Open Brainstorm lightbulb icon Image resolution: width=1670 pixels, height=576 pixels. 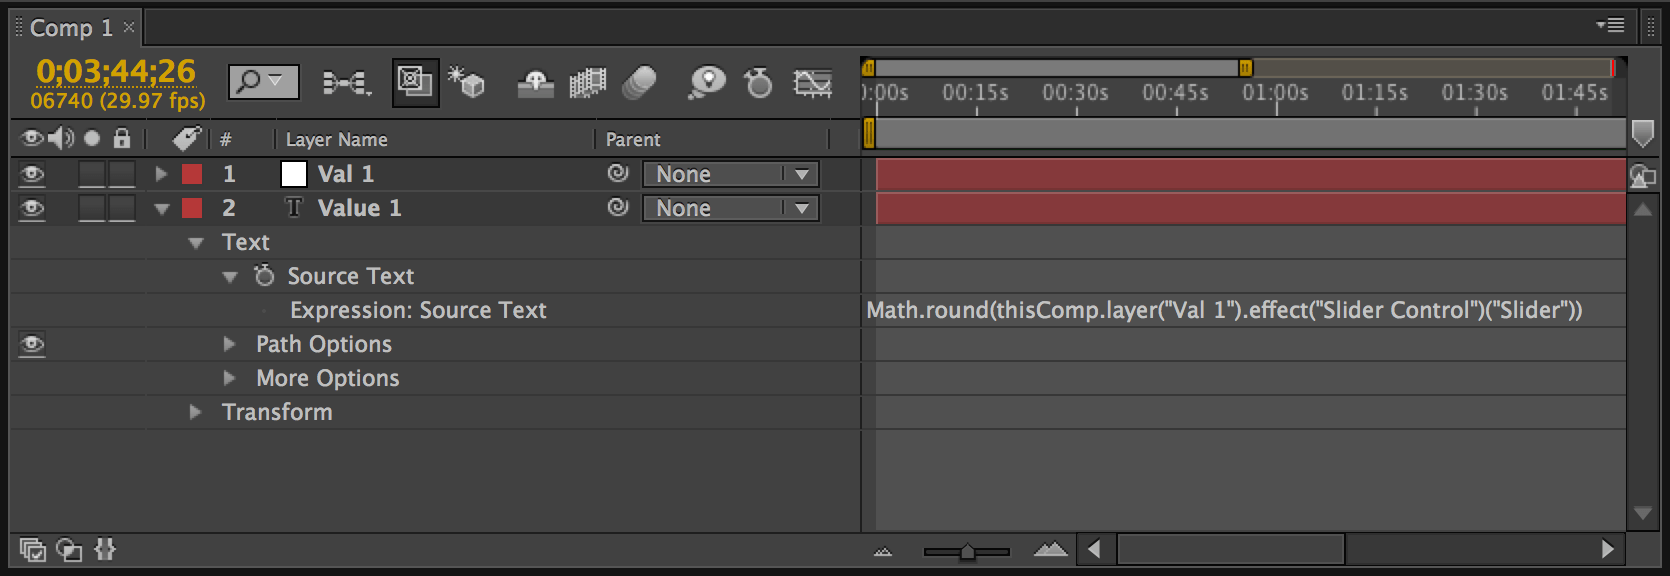(x=706, y=82)
